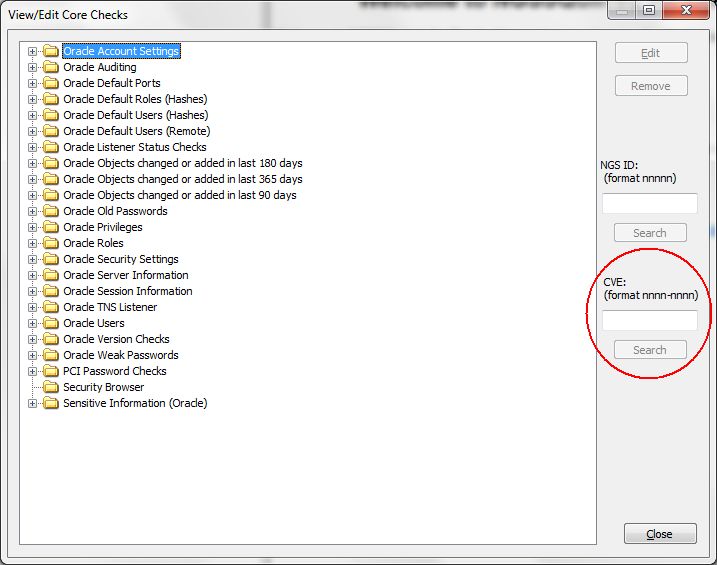Screen dimensions: 717x565
Task: Select the Oracle Server Information label
Action: pyautogui.click(x=126, y=275)
